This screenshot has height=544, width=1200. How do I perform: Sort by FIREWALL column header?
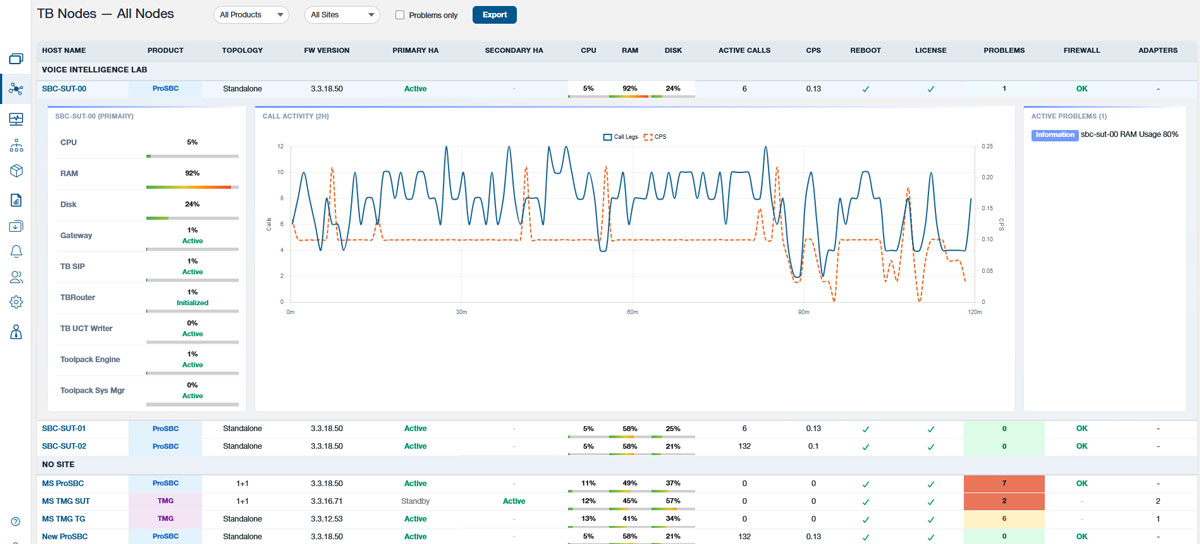pos(1081,50)
